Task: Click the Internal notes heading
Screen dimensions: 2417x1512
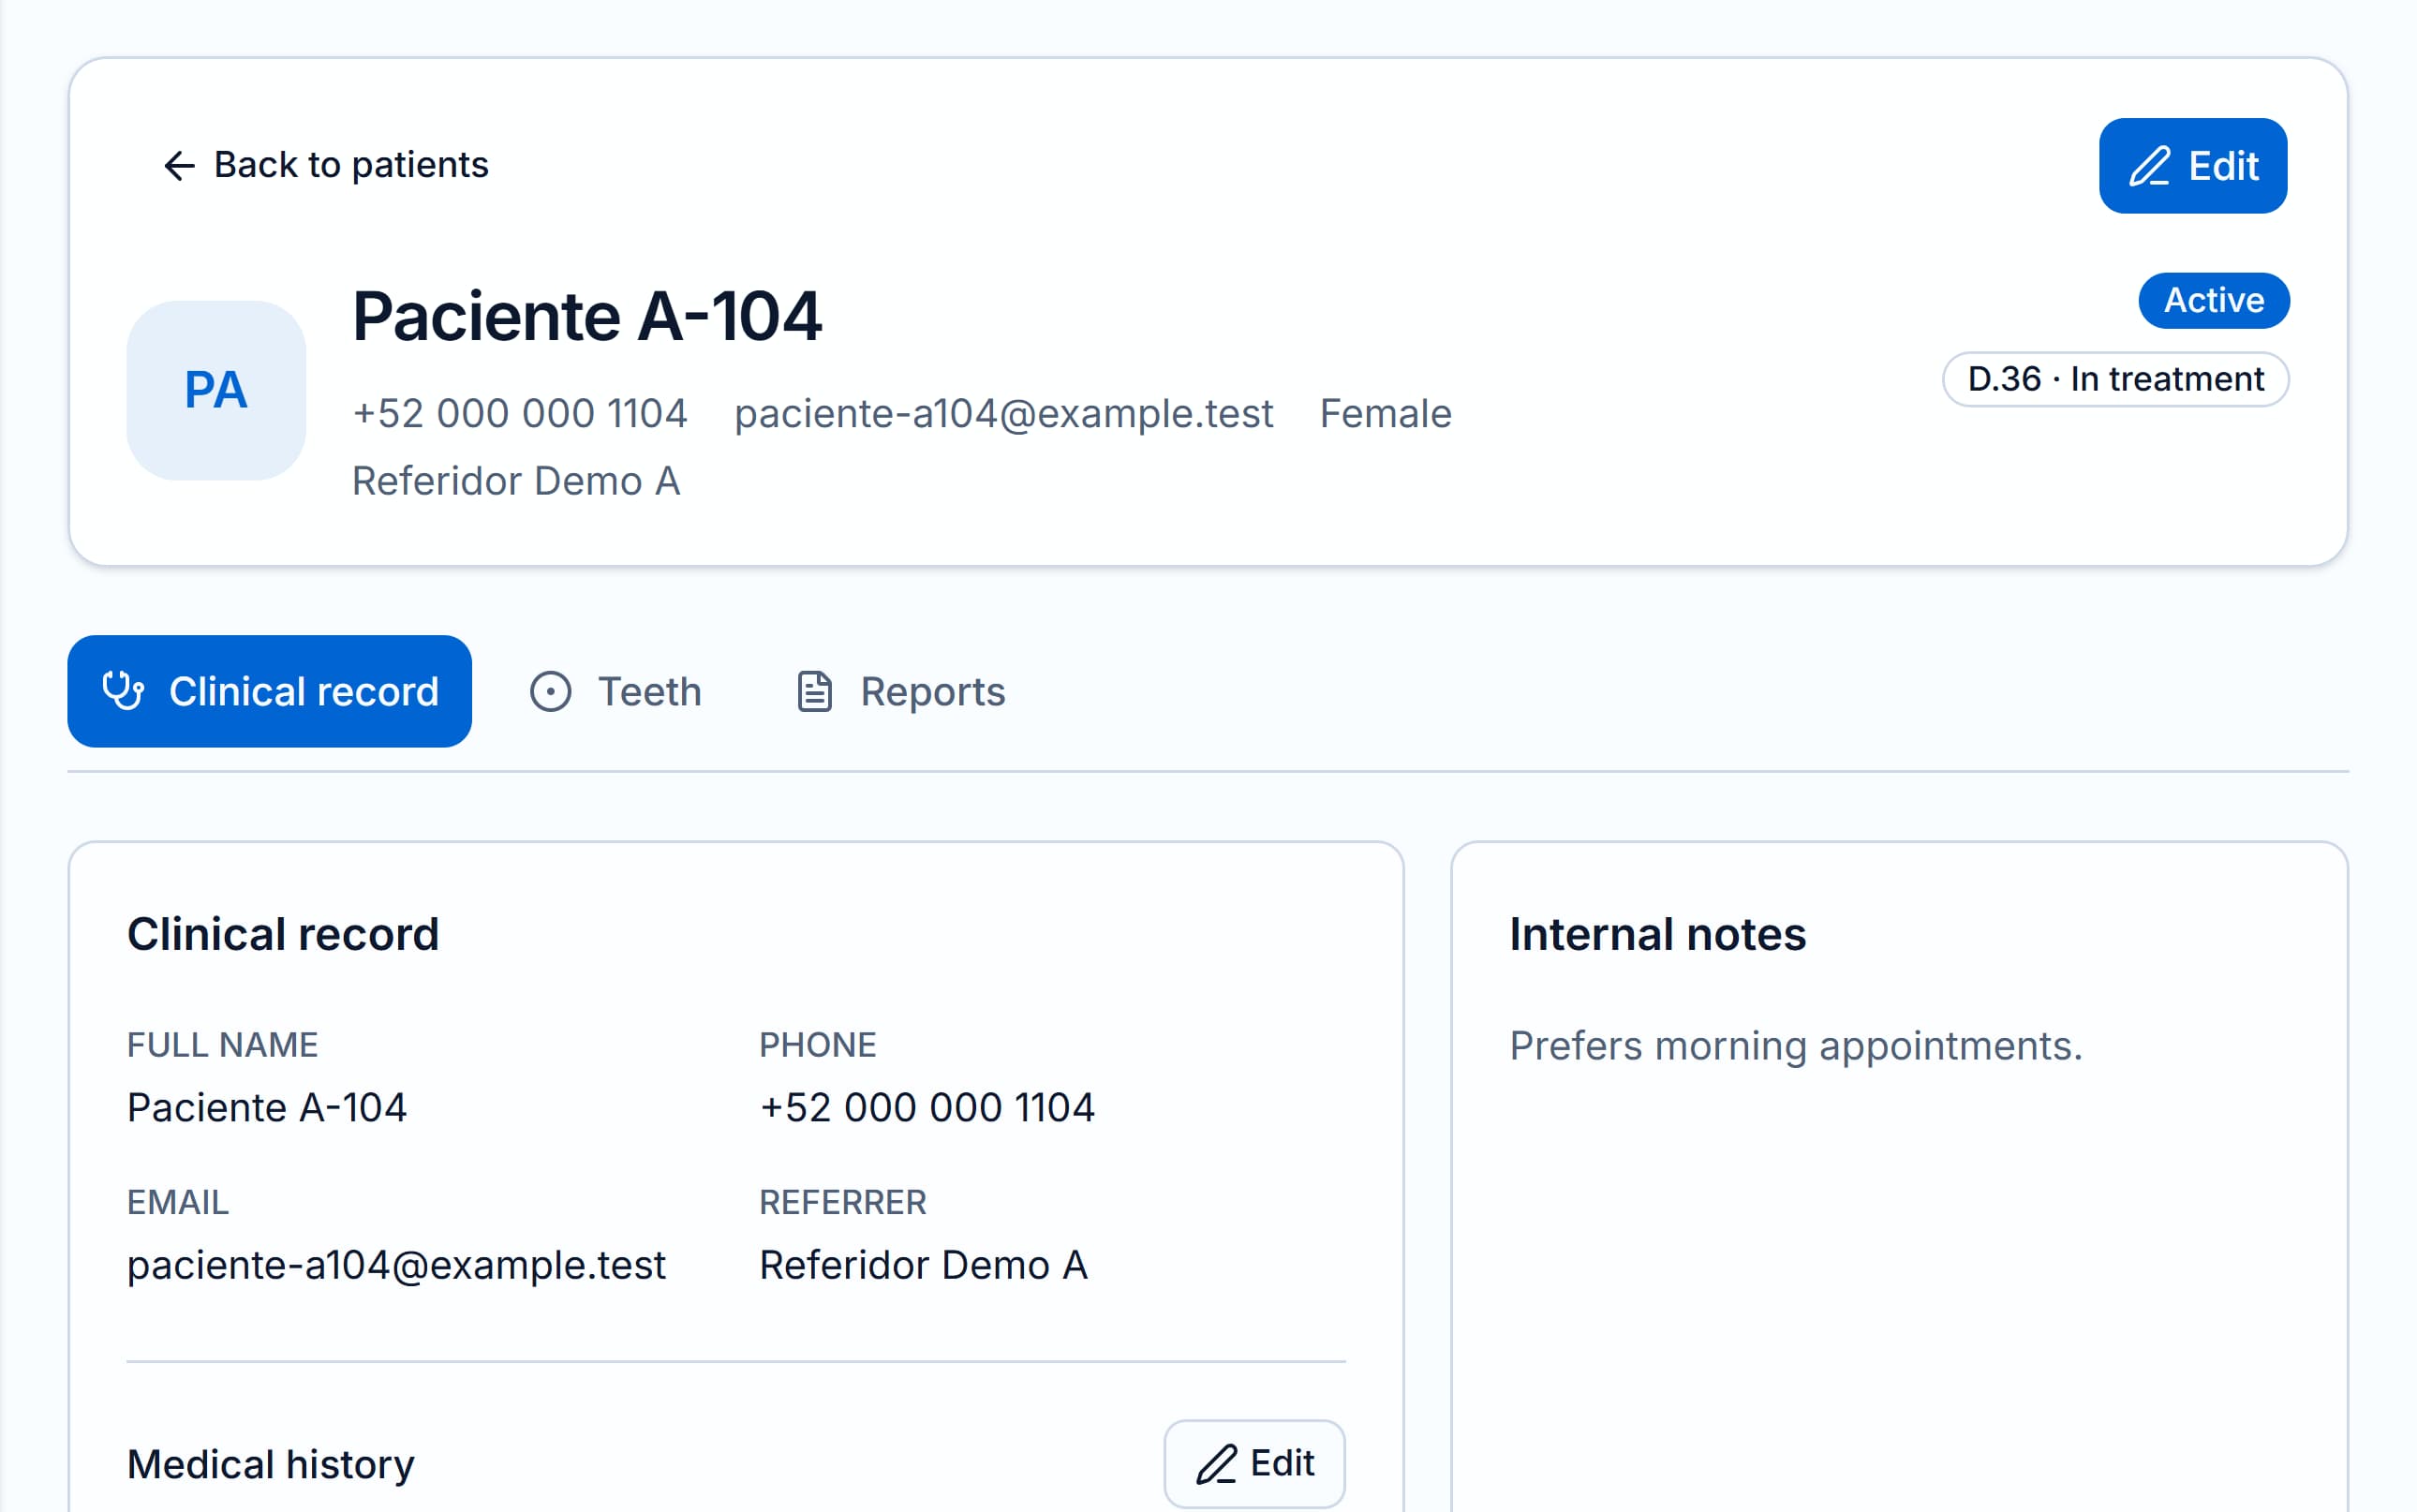Action: point(1658,934)
